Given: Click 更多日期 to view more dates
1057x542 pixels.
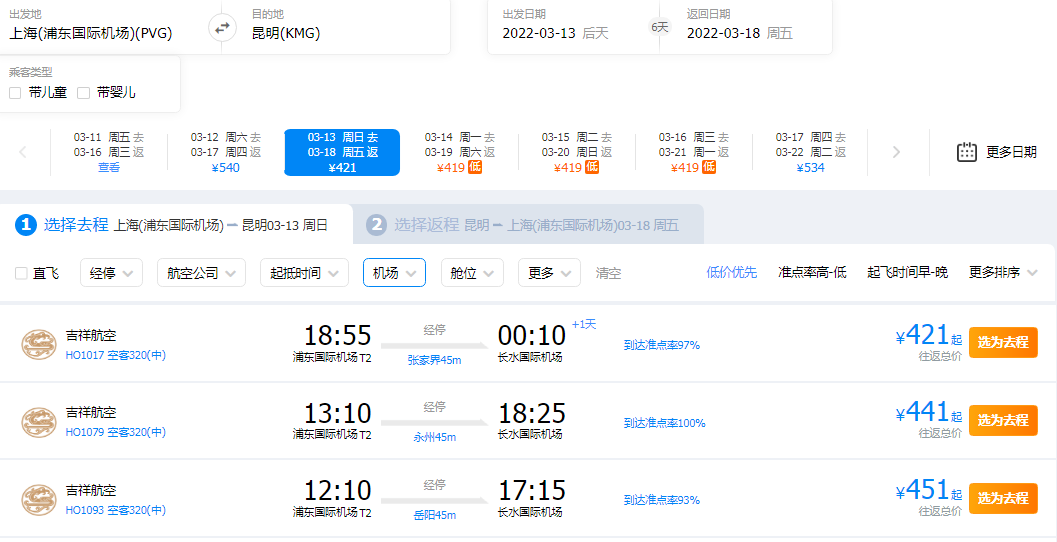Looking at the screenshot, I should (1011, 152).
